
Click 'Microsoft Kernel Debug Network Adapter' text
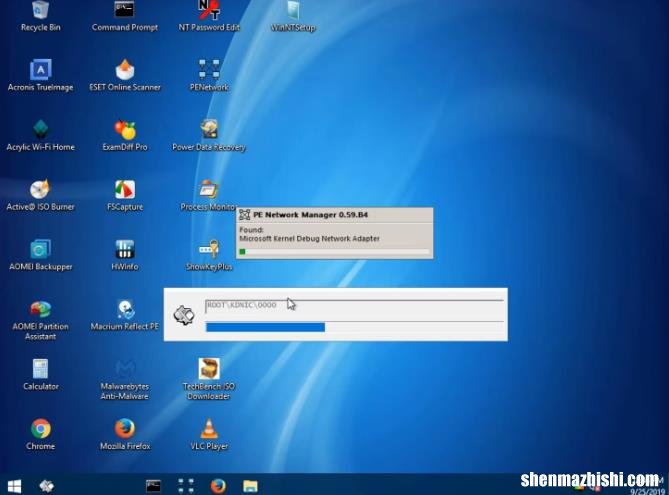(309, 239)
